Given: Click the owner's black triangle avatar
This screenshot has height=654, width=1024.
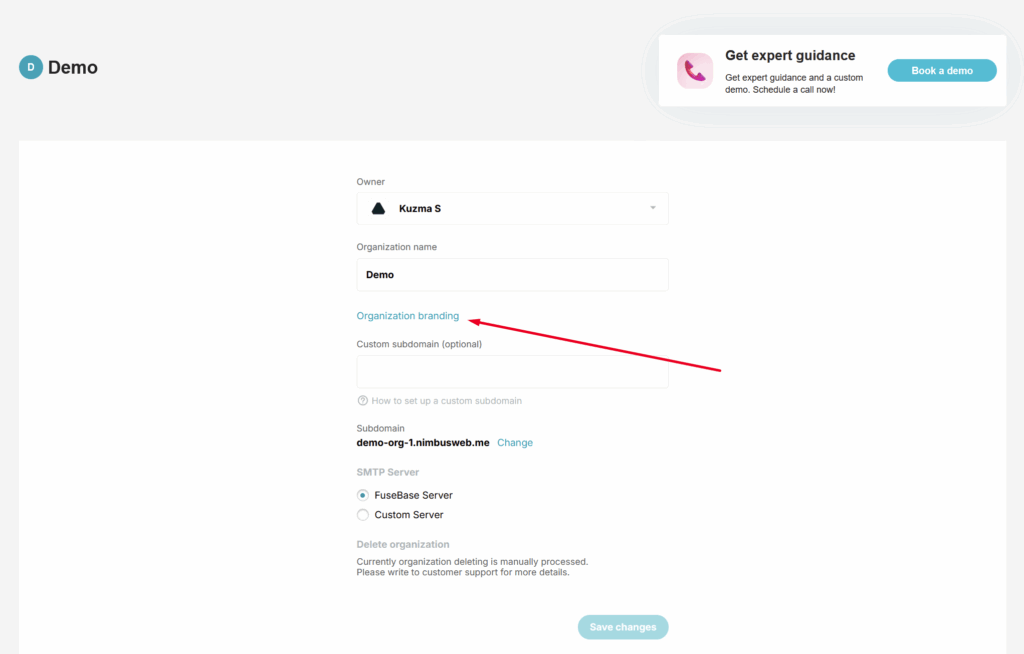Looking at the screenshot, I should (379, 209).
